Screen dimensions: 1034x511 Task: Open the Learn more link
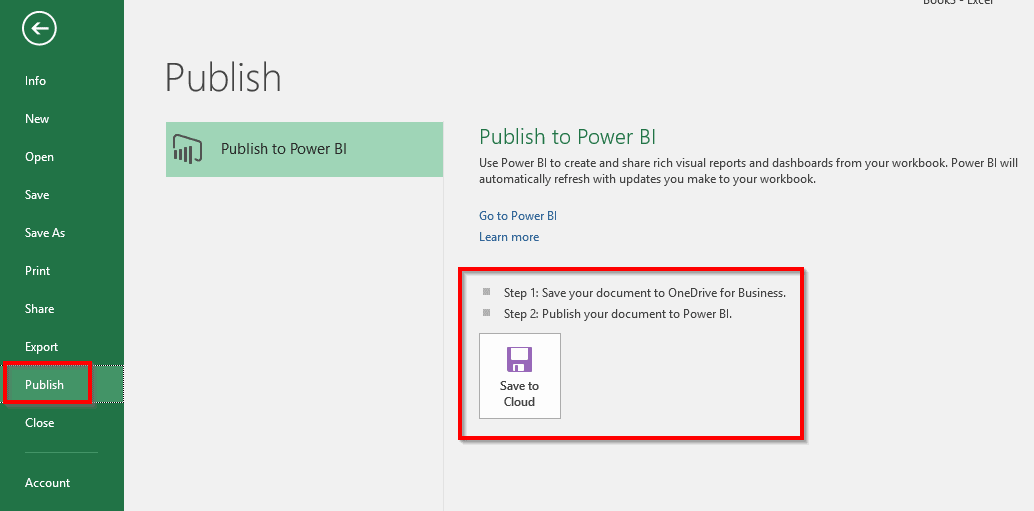509,237
